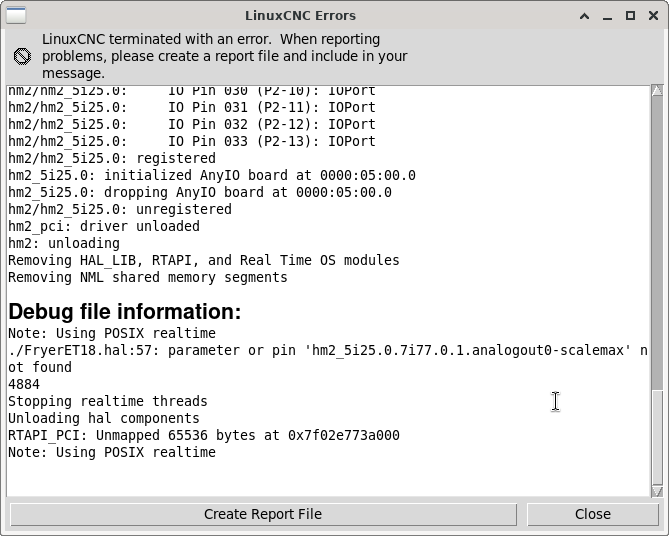Click the 'Stopping realtime threads' line

(x=107, y=401)
